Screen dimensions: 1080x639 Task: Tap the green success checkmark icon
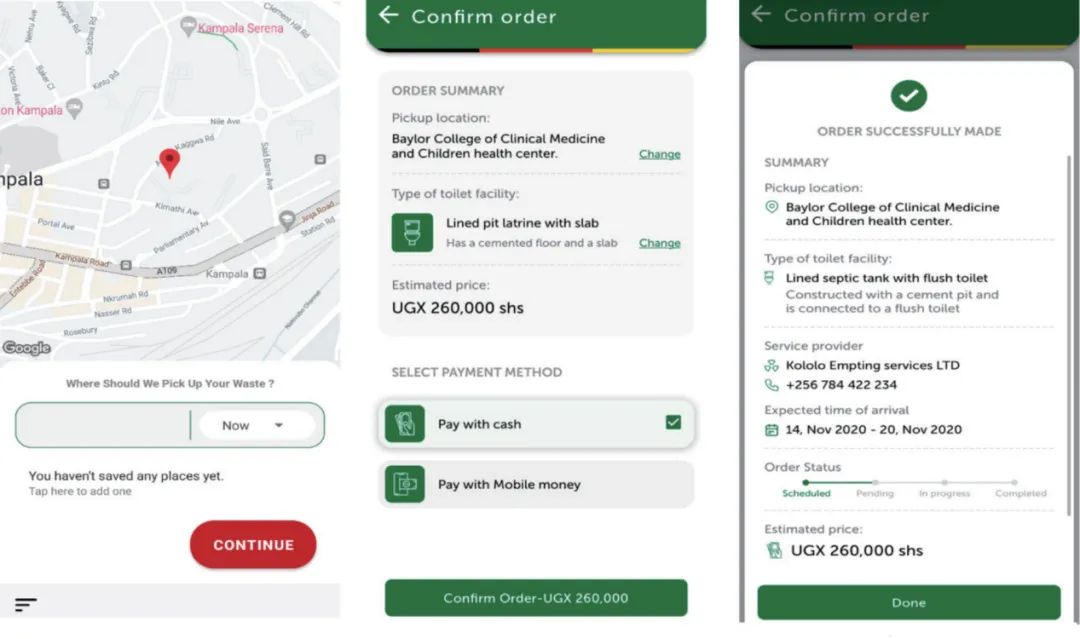pyautogui.click(x=909, y=96)
